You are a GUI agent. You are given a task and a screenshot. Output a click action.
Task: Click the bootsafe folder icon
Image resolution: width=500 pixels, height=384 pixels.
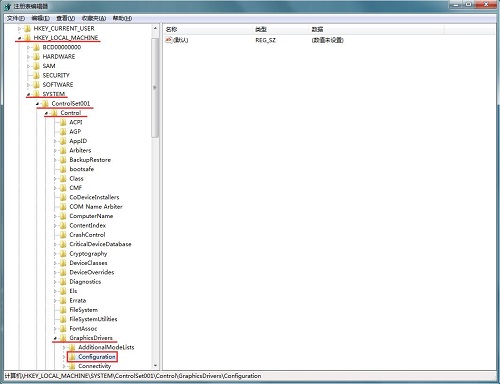tap(63, 169)
